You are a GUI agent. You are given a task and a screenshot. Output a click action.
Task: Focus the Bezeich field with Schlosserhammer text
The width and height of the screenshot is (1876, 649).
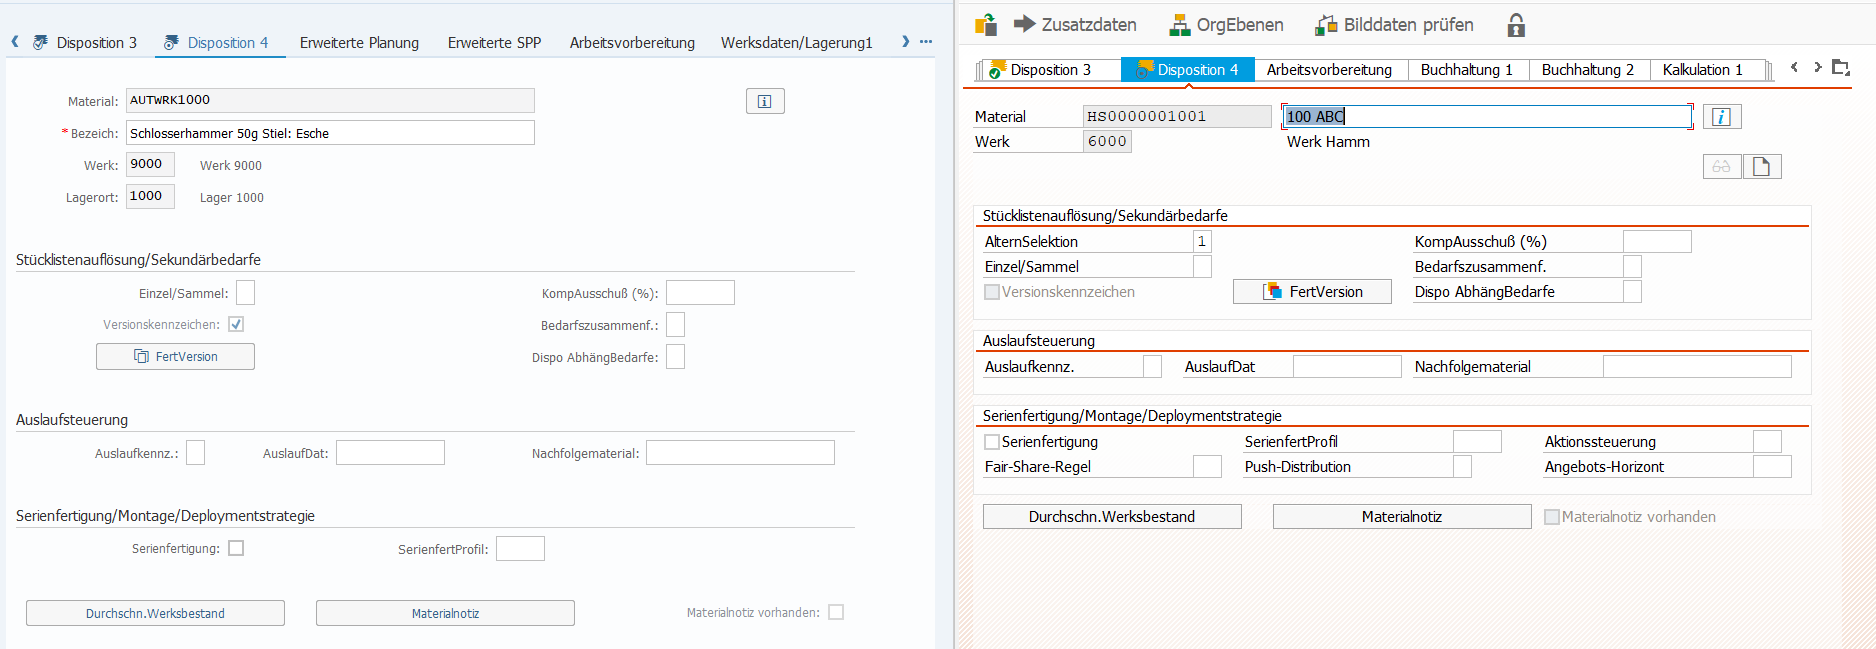click(x=330, y=133)
